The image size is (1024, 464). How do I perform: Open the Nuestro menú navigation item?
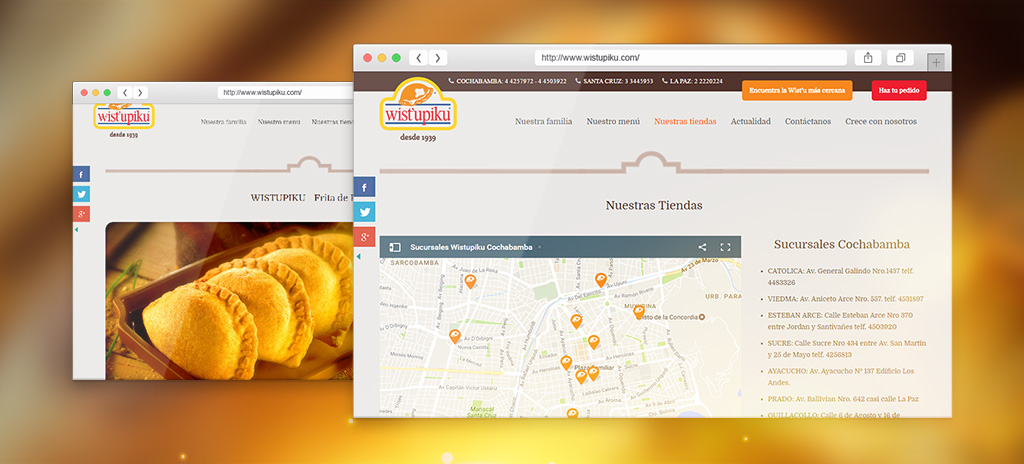(613, 121)
